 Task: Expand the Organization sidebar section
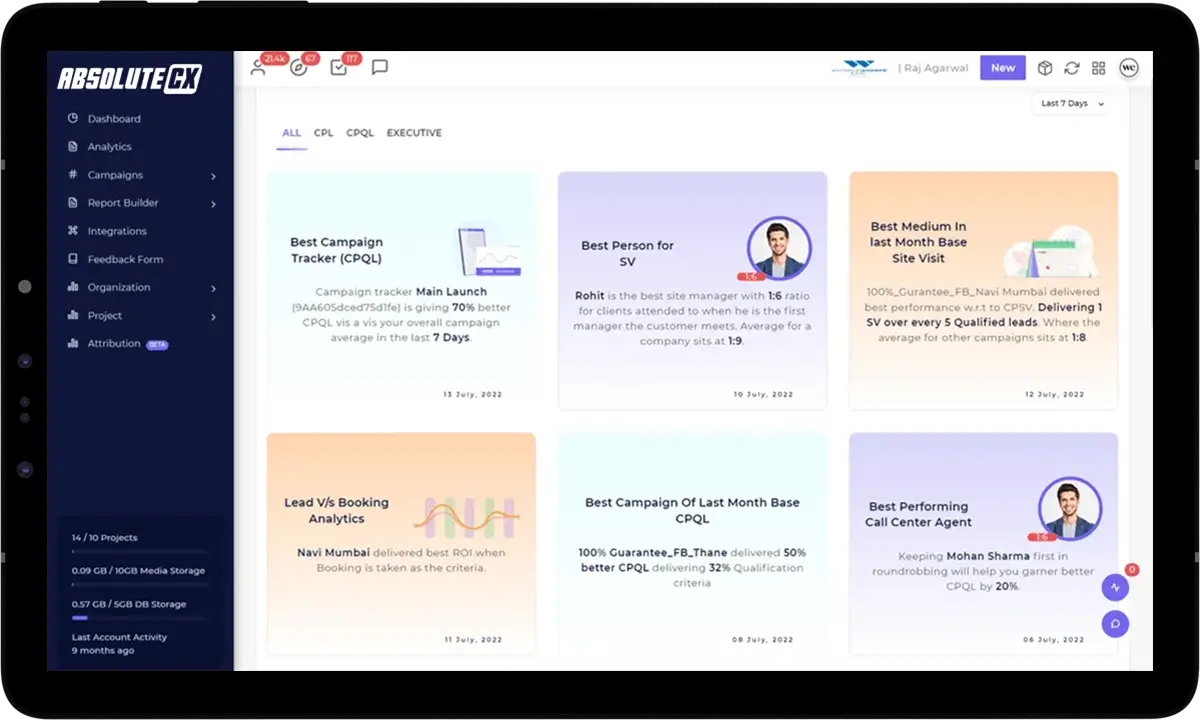(x=142, y=288)
